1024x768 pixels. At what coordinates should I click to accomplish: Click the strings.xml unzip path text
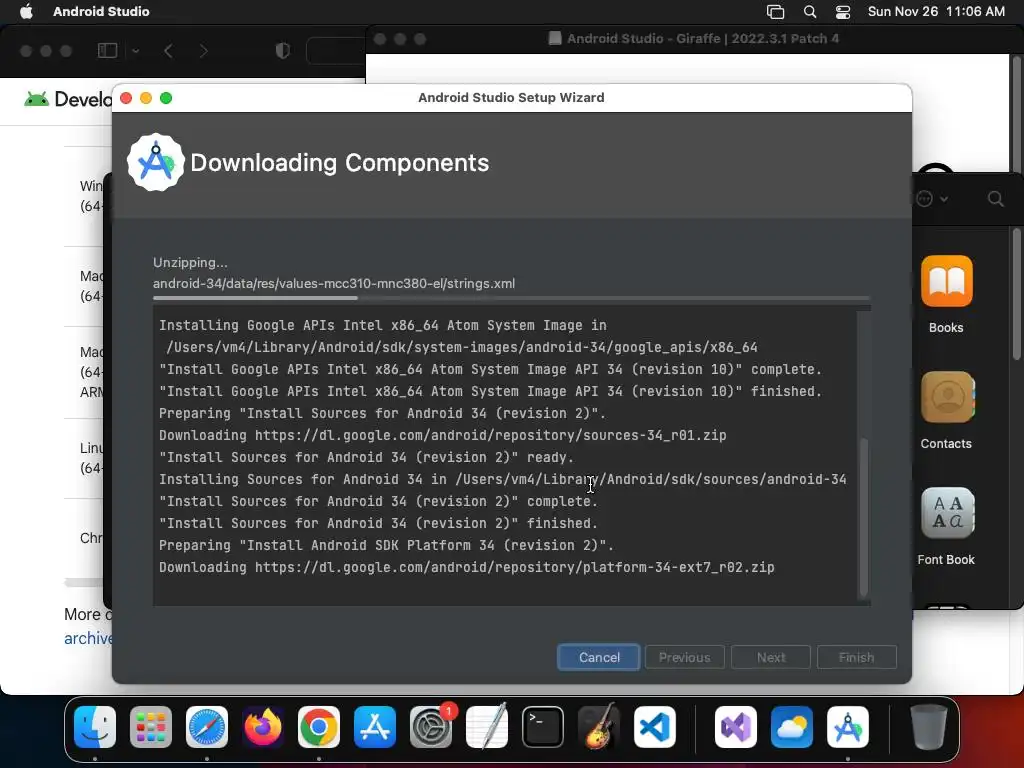point(334,283)
